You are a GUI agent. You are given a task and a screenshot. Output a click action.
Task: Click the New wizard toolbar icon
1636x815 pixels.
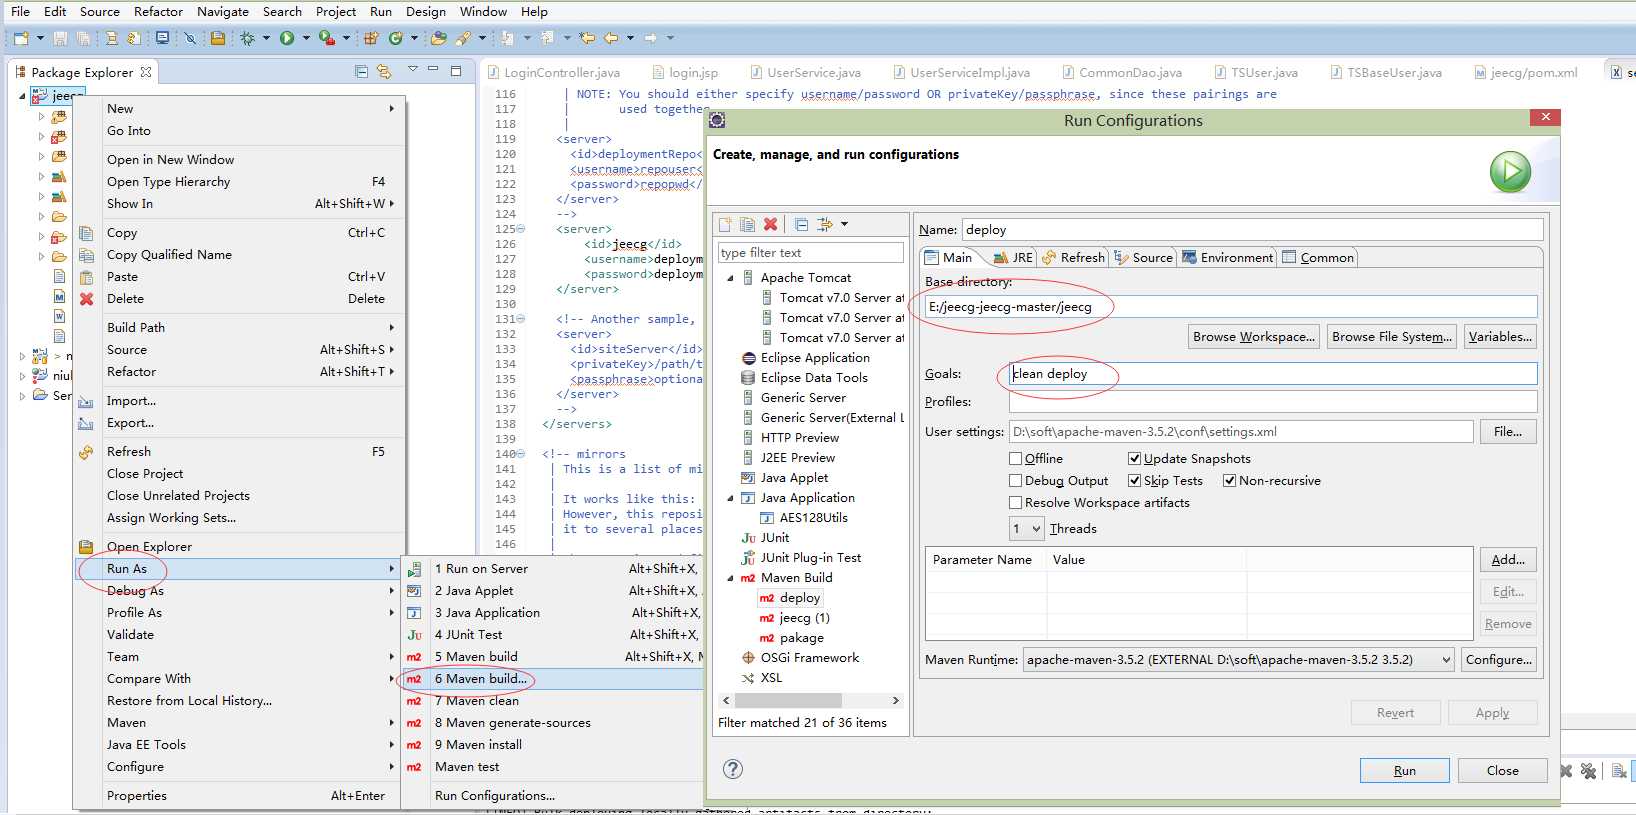21,38
